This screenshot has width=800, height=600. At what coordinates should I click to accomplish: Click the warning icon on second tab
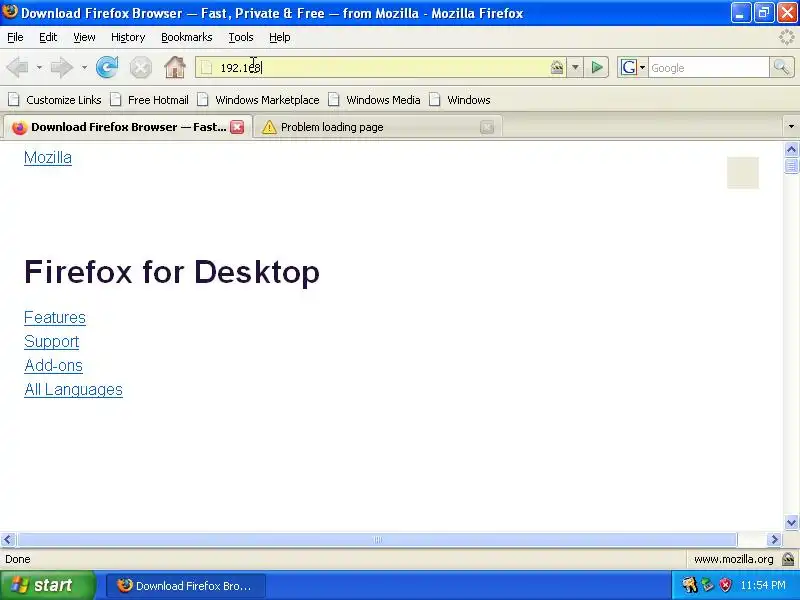click(x=269, y=127)
